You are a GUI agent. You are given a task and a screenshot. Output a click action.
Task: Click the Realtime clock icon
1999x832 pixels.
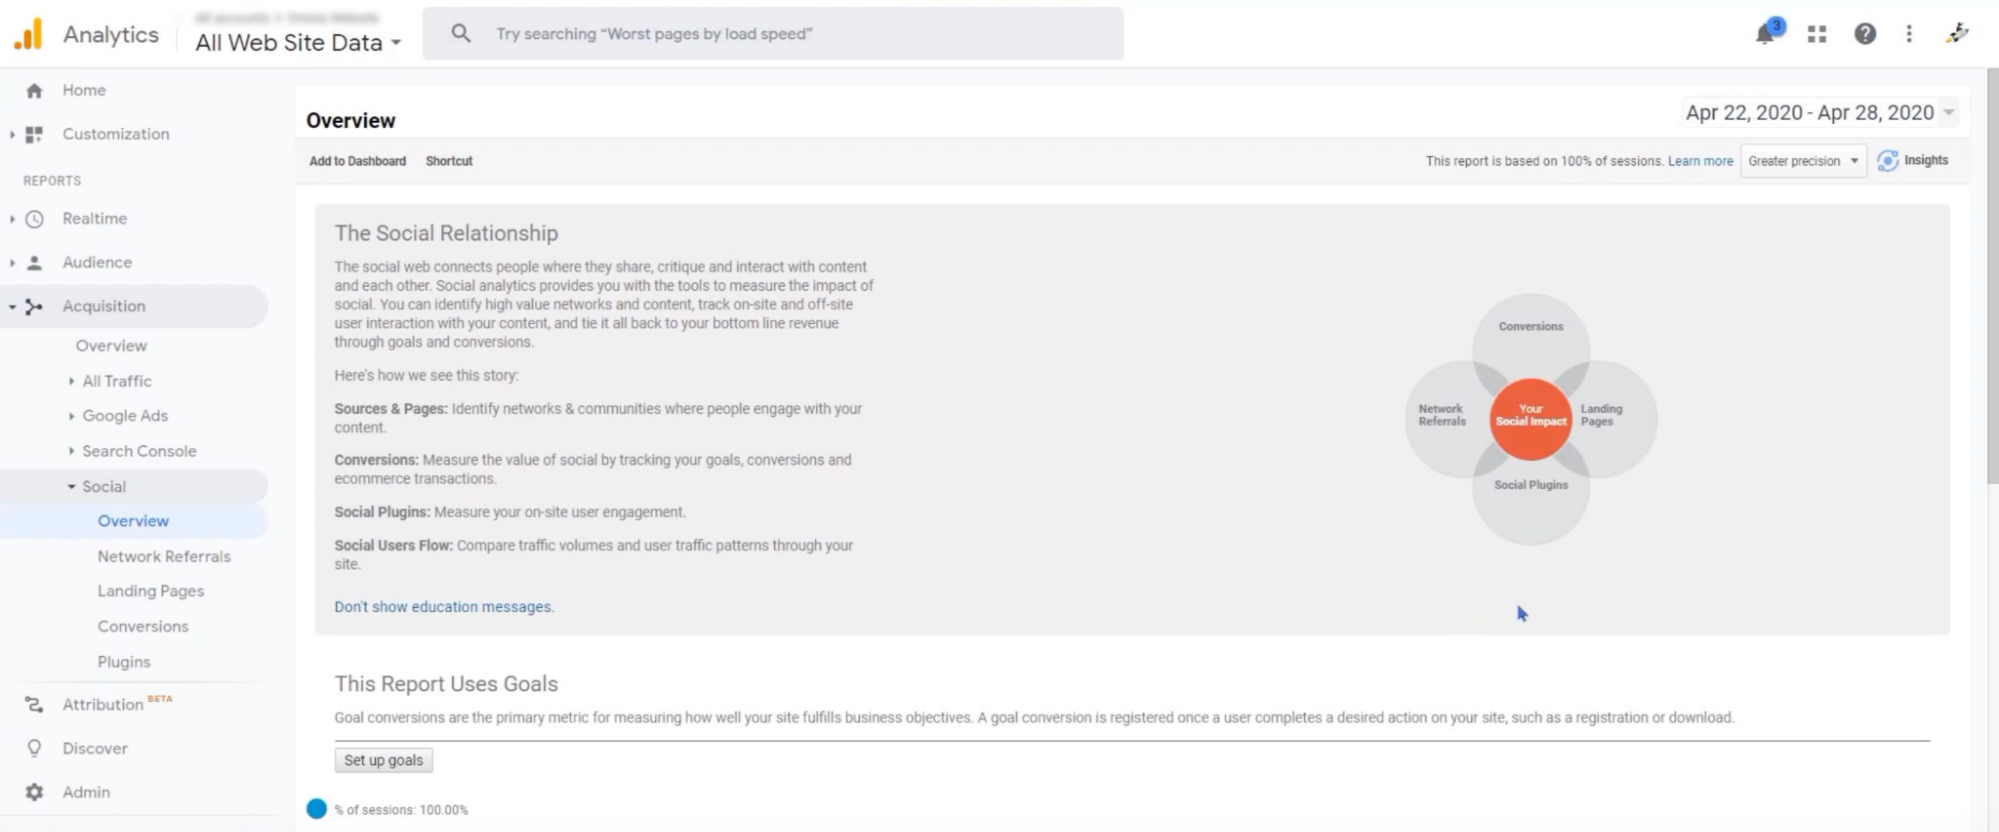coord(35,219)
